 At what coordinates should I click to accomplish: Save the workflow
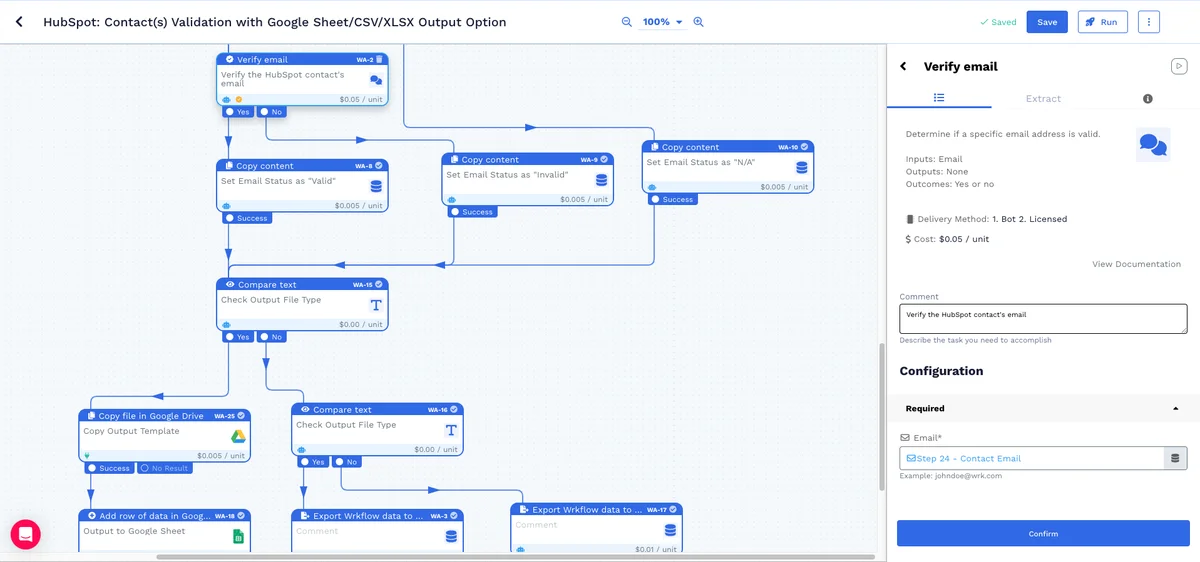1047,22
